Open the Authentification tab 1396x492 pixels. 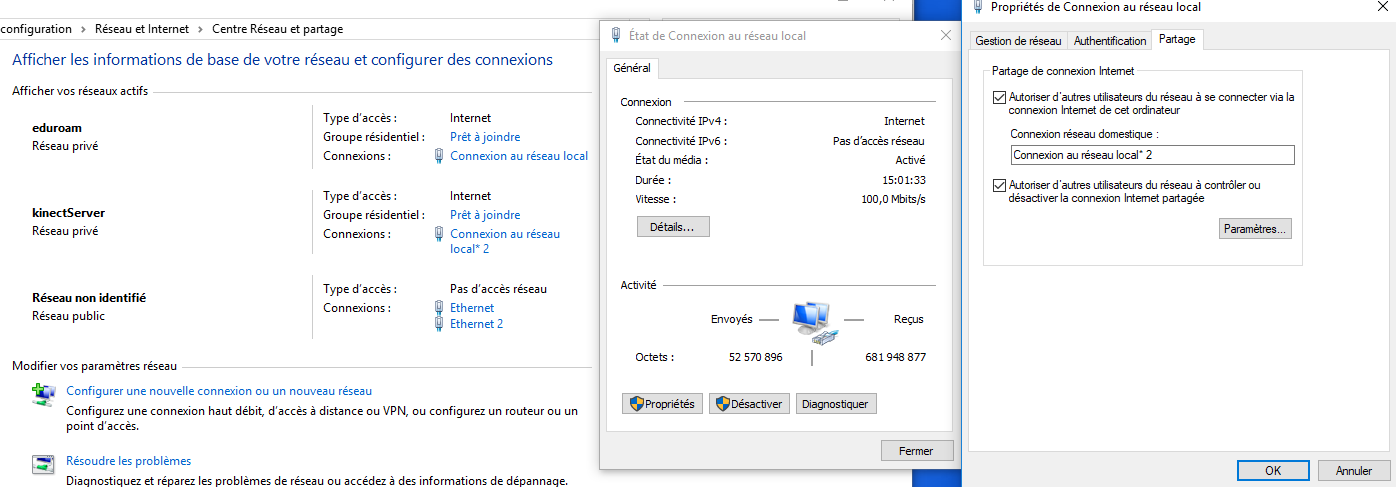pyautogui.click(x=1109, y=41)
